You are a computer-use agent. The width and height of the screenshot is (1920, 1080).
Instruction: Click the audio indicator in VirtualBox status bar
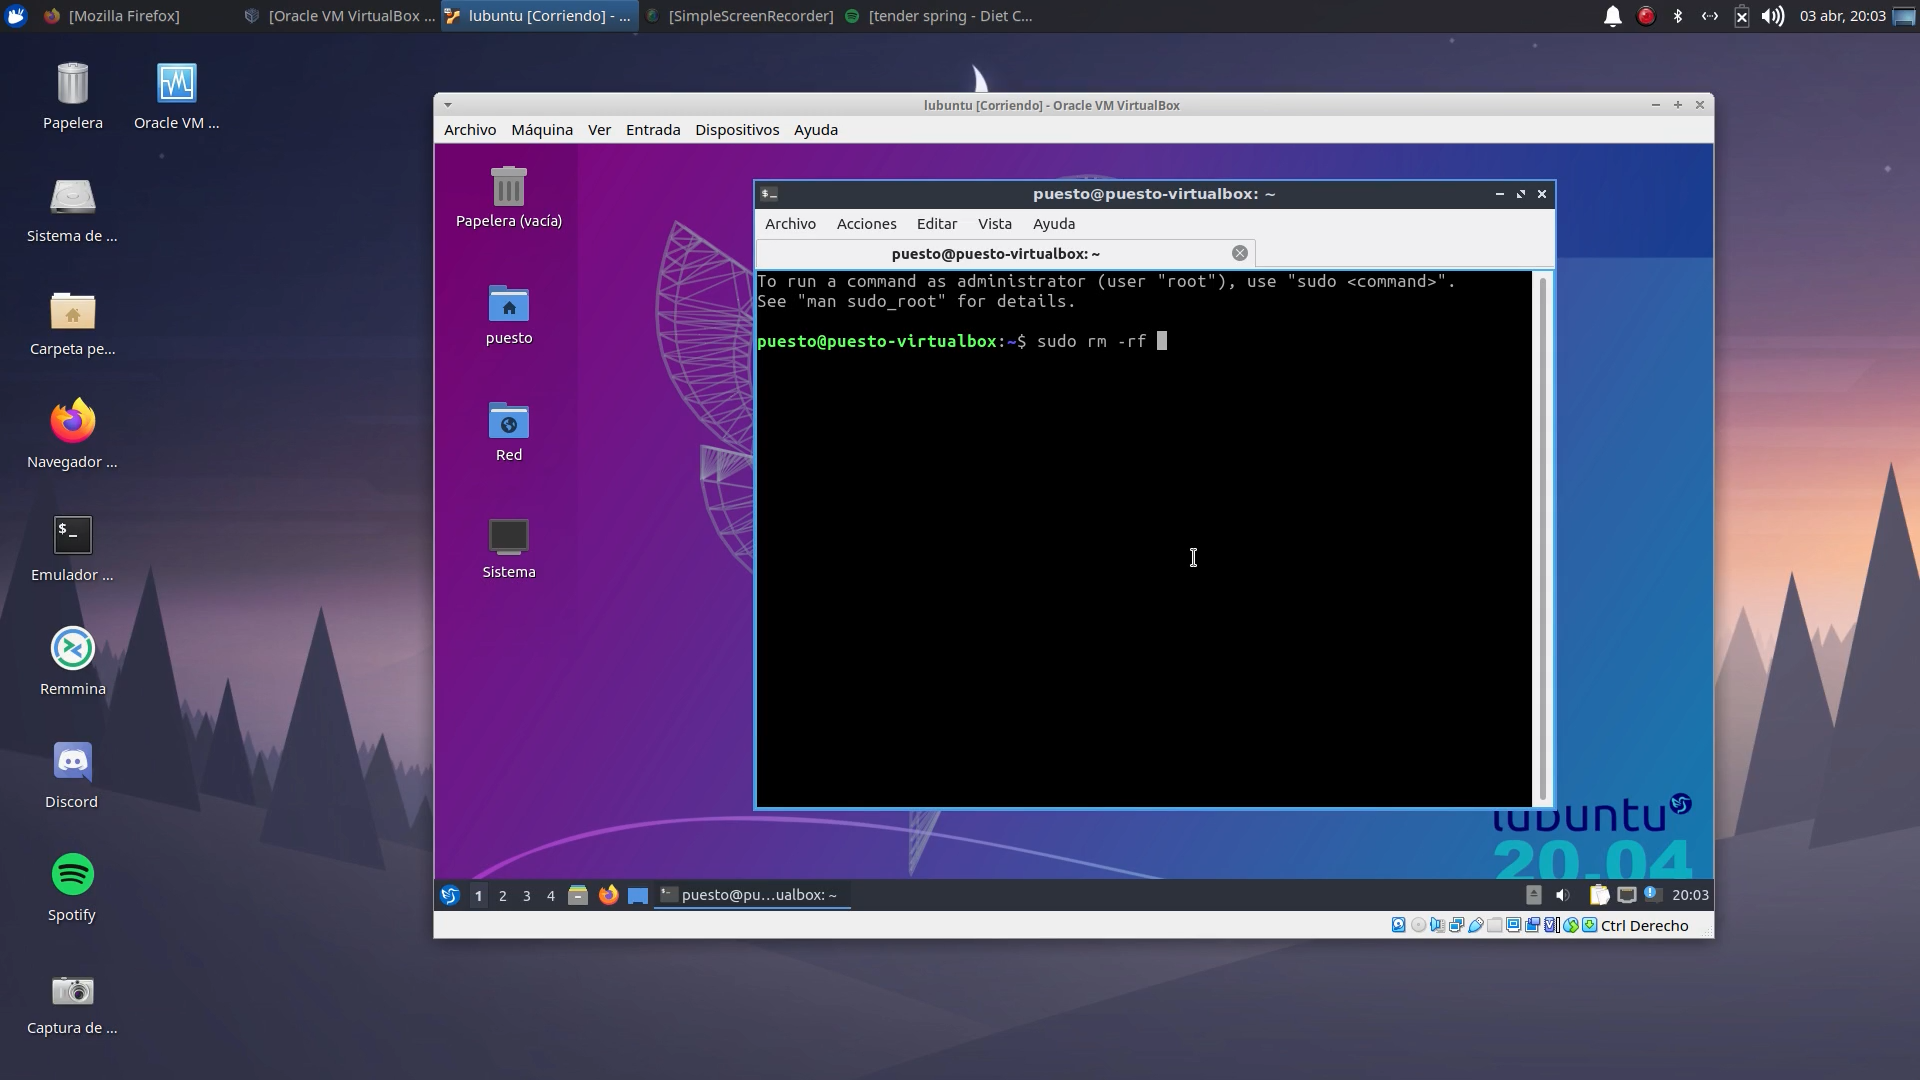click(x=1438, y=926)
